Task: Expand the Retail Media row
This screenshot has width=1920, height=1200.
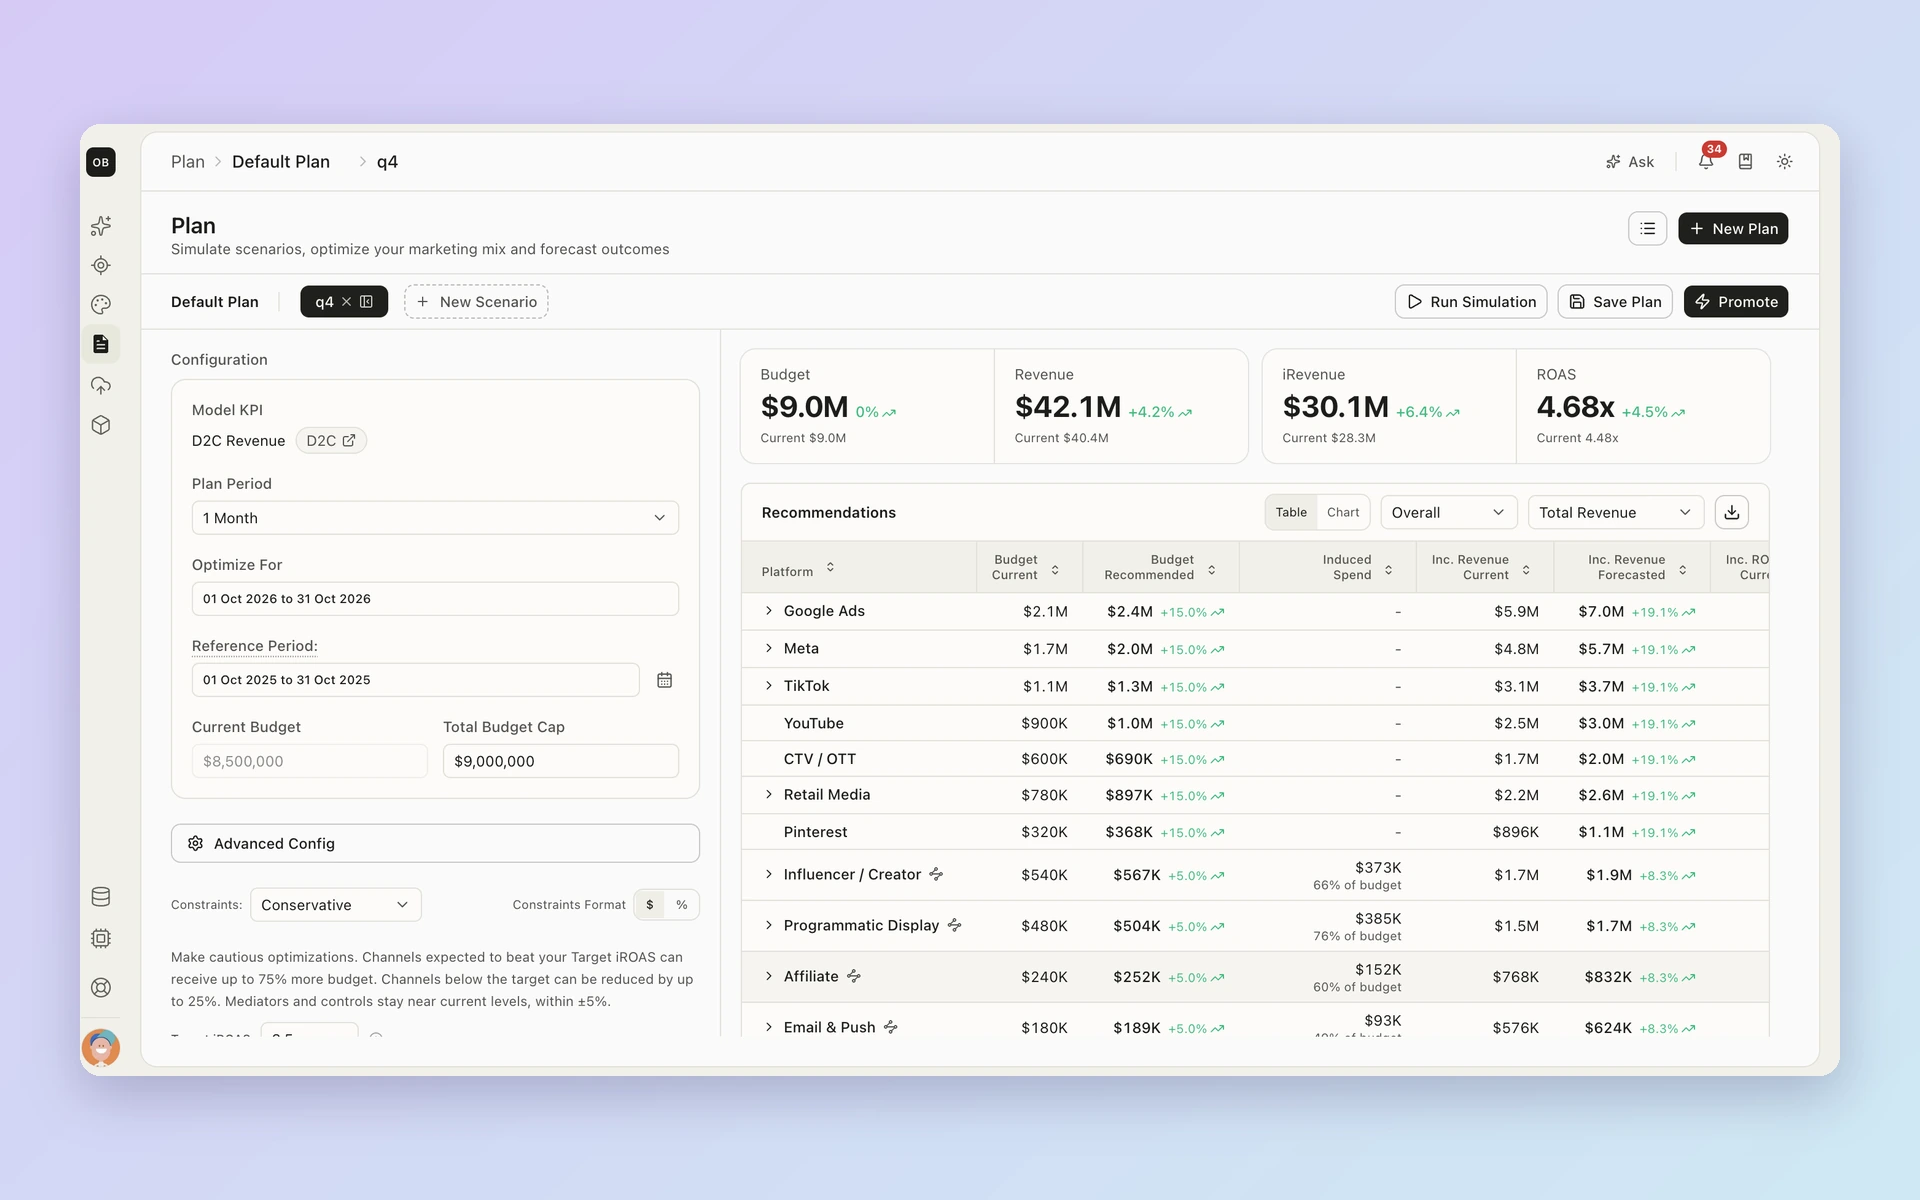Action: [769, 795]
